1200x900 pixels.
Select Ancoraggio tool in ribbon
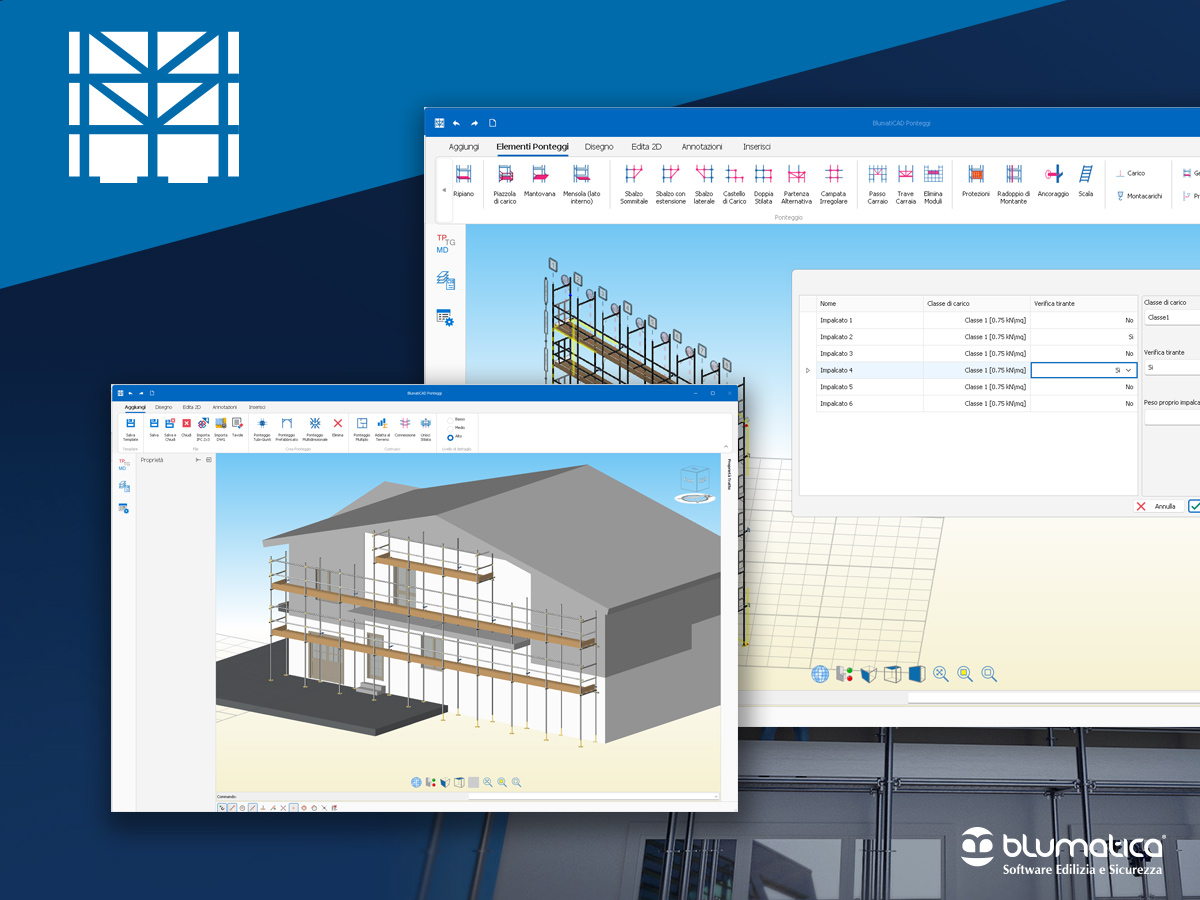(1053, 182)
